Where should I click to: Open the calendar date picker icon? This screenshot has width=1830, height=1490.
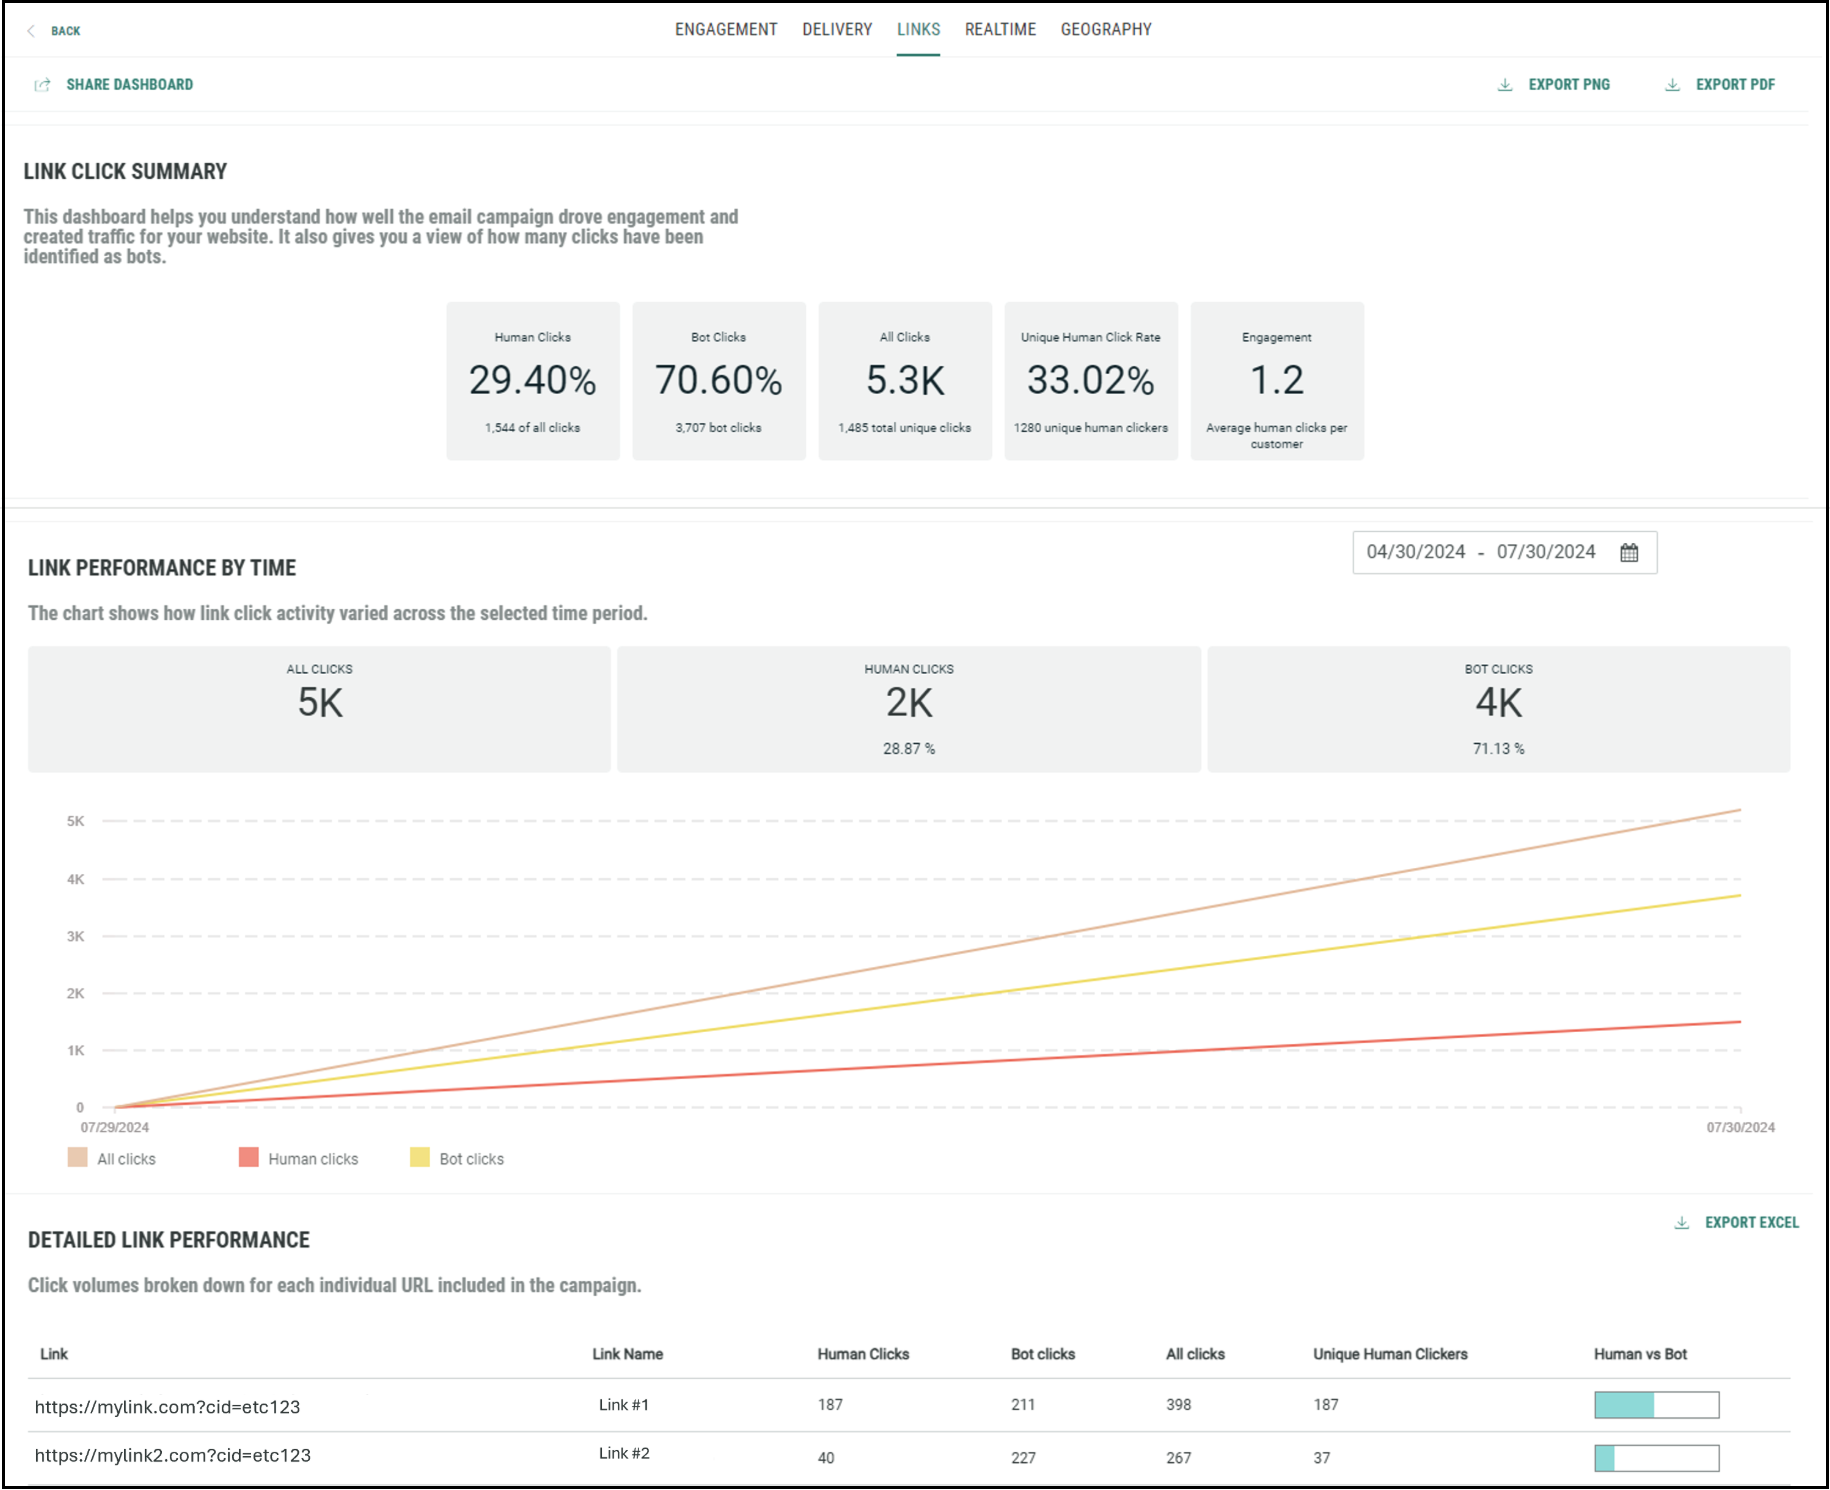(x=1629, y=553)
